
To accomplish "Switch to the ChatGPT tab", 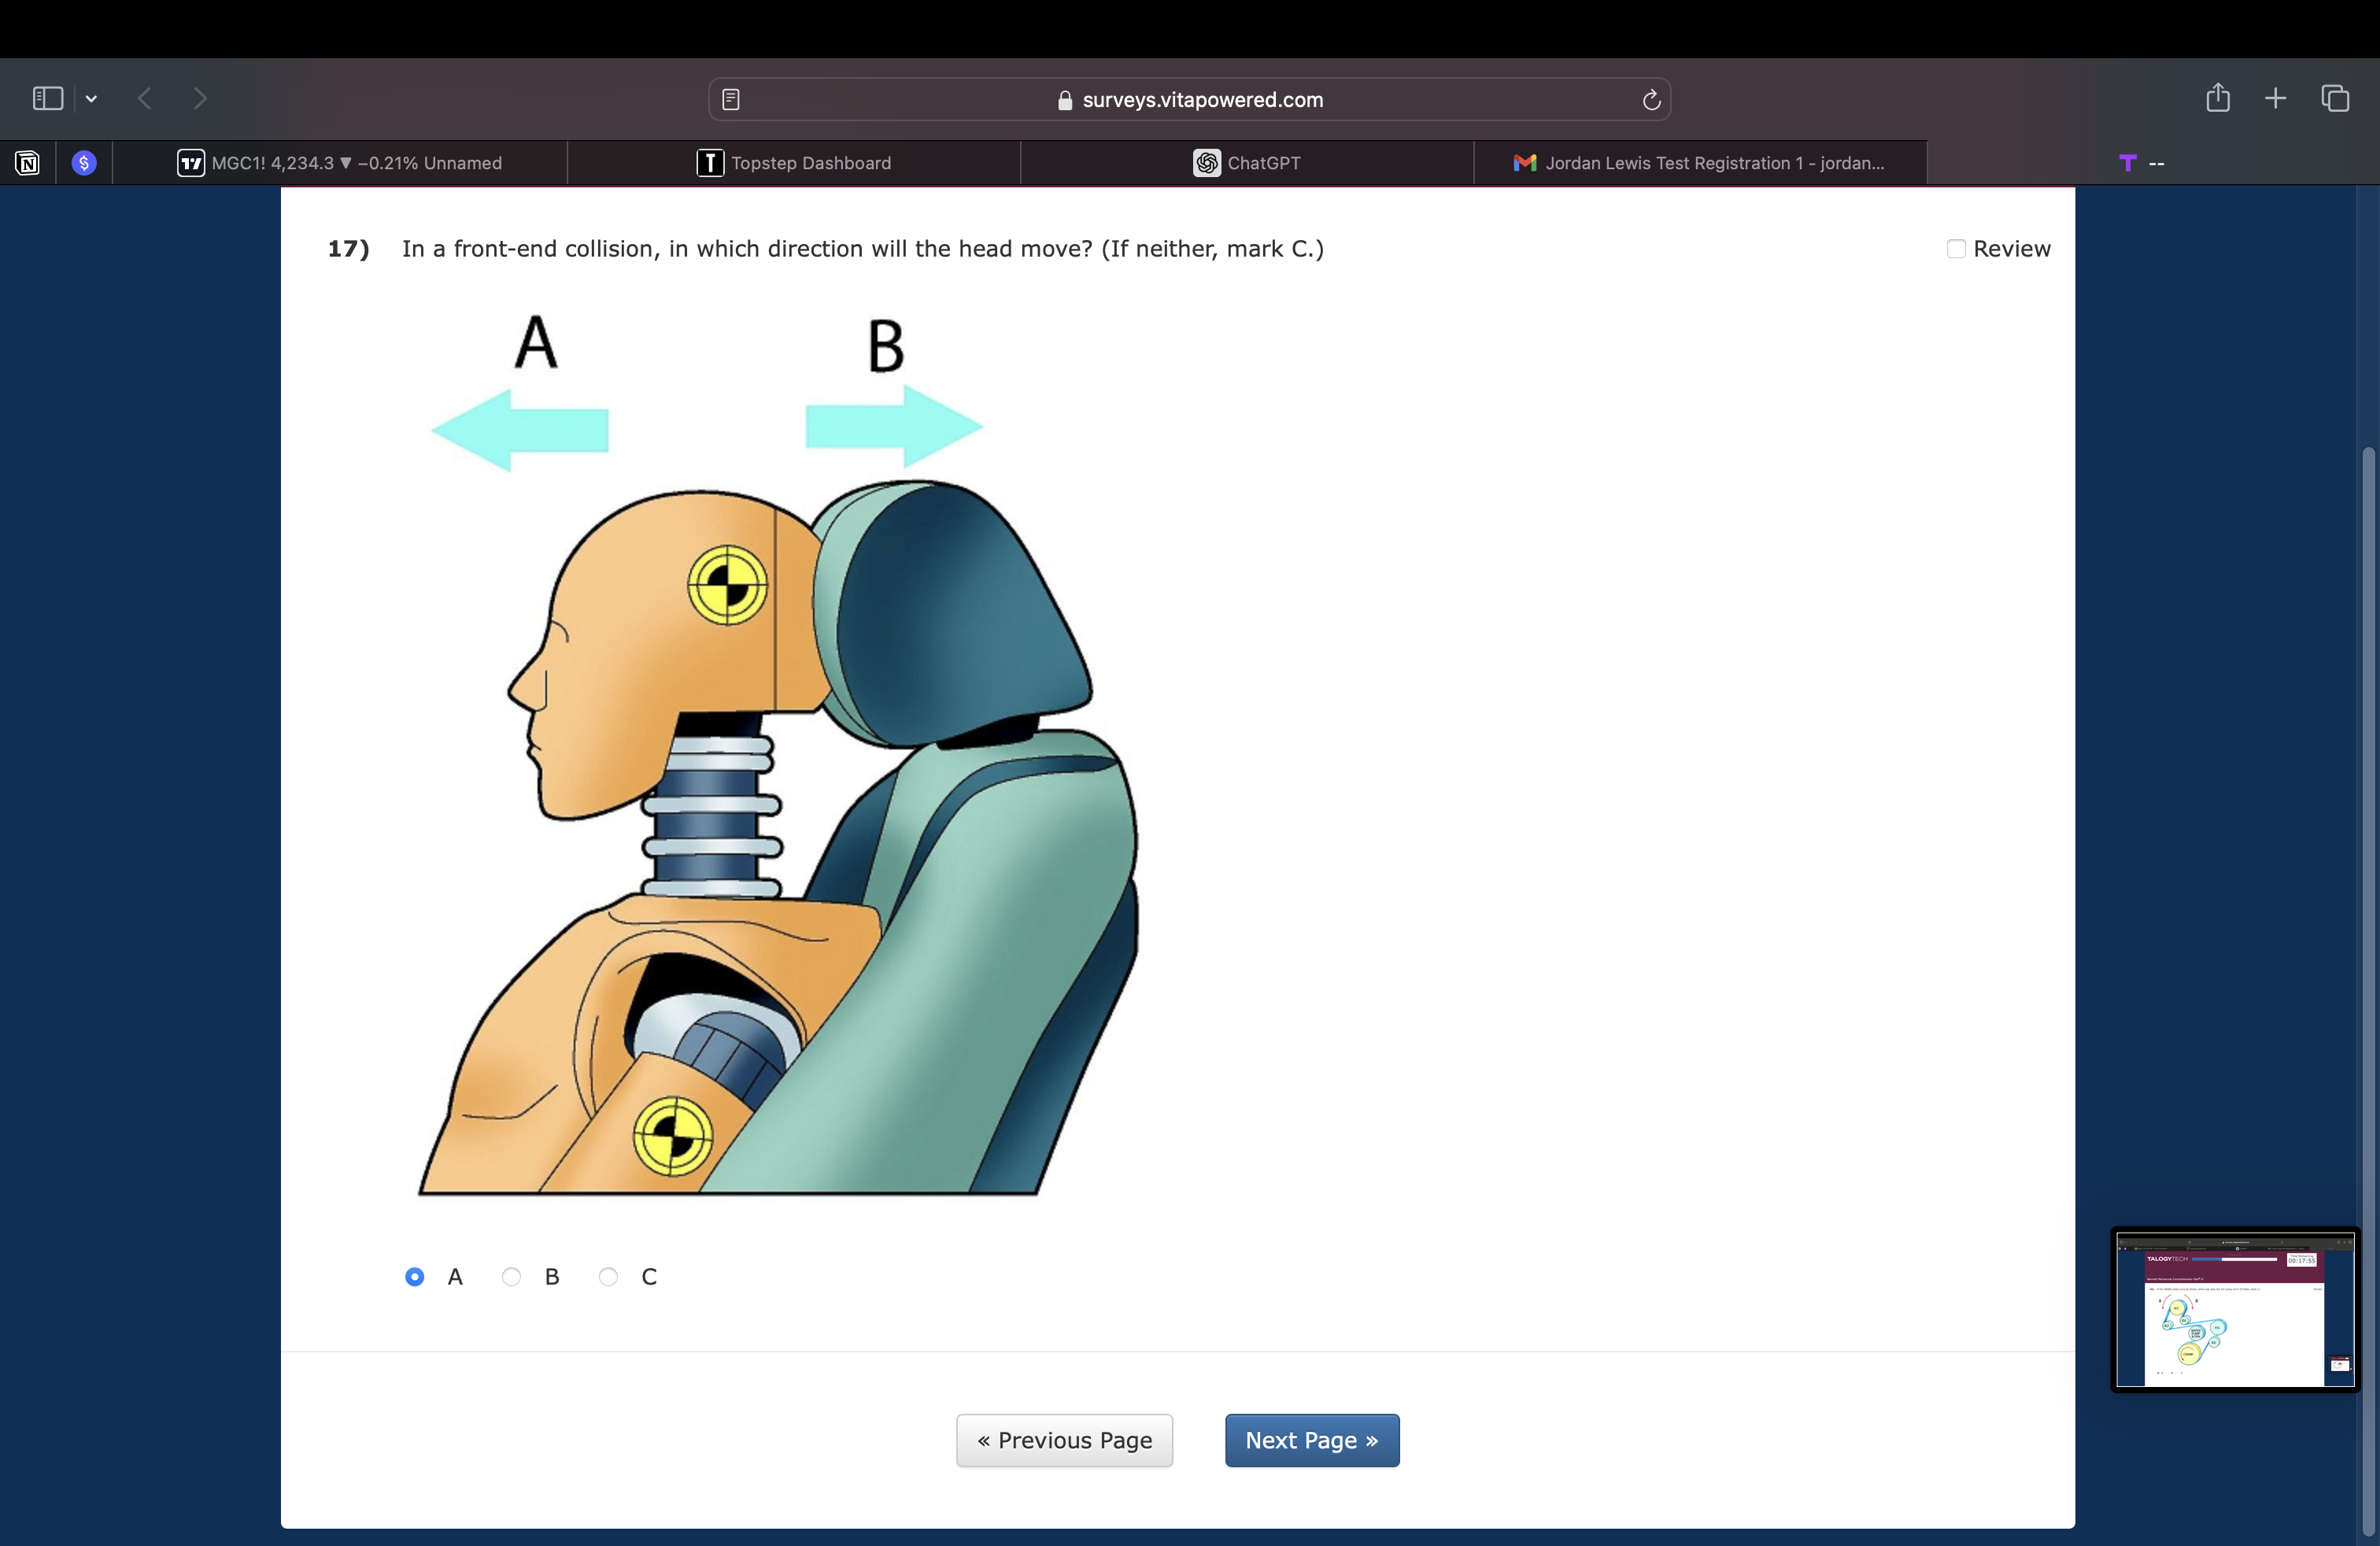I will pos(1247,163).
